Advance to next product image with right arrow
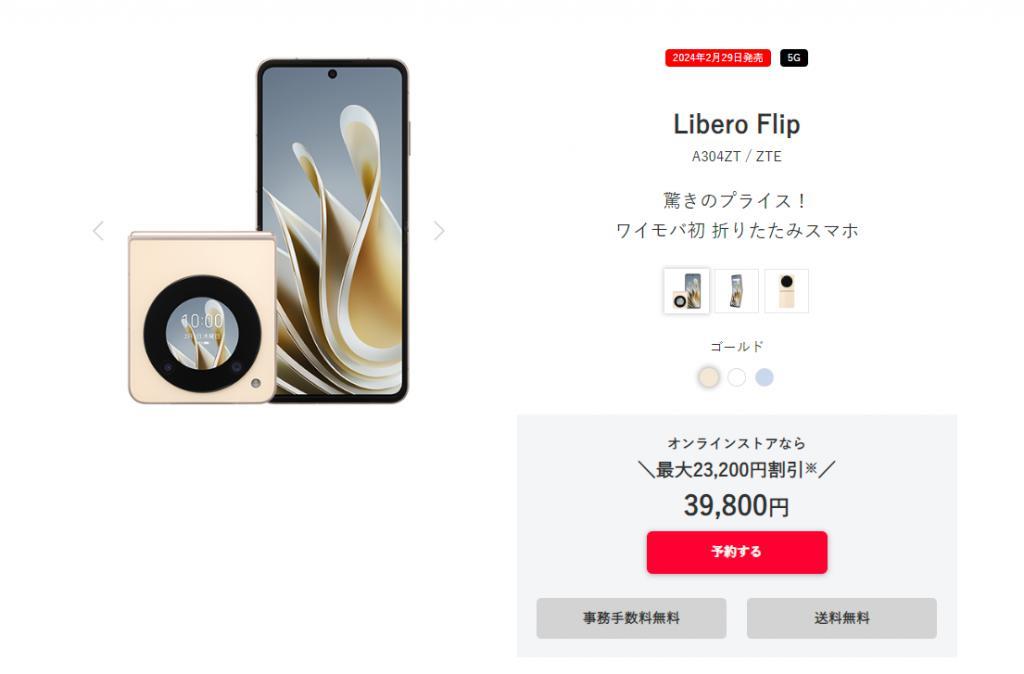This screenshot has width=1024, height=674. [x=440, y=231]
